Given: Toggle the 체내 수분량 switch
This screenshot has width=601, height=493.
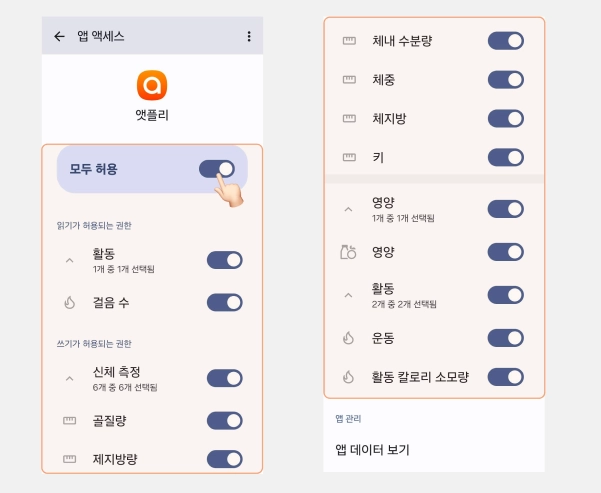Looking at the screenshot, I should click(505, 41).
